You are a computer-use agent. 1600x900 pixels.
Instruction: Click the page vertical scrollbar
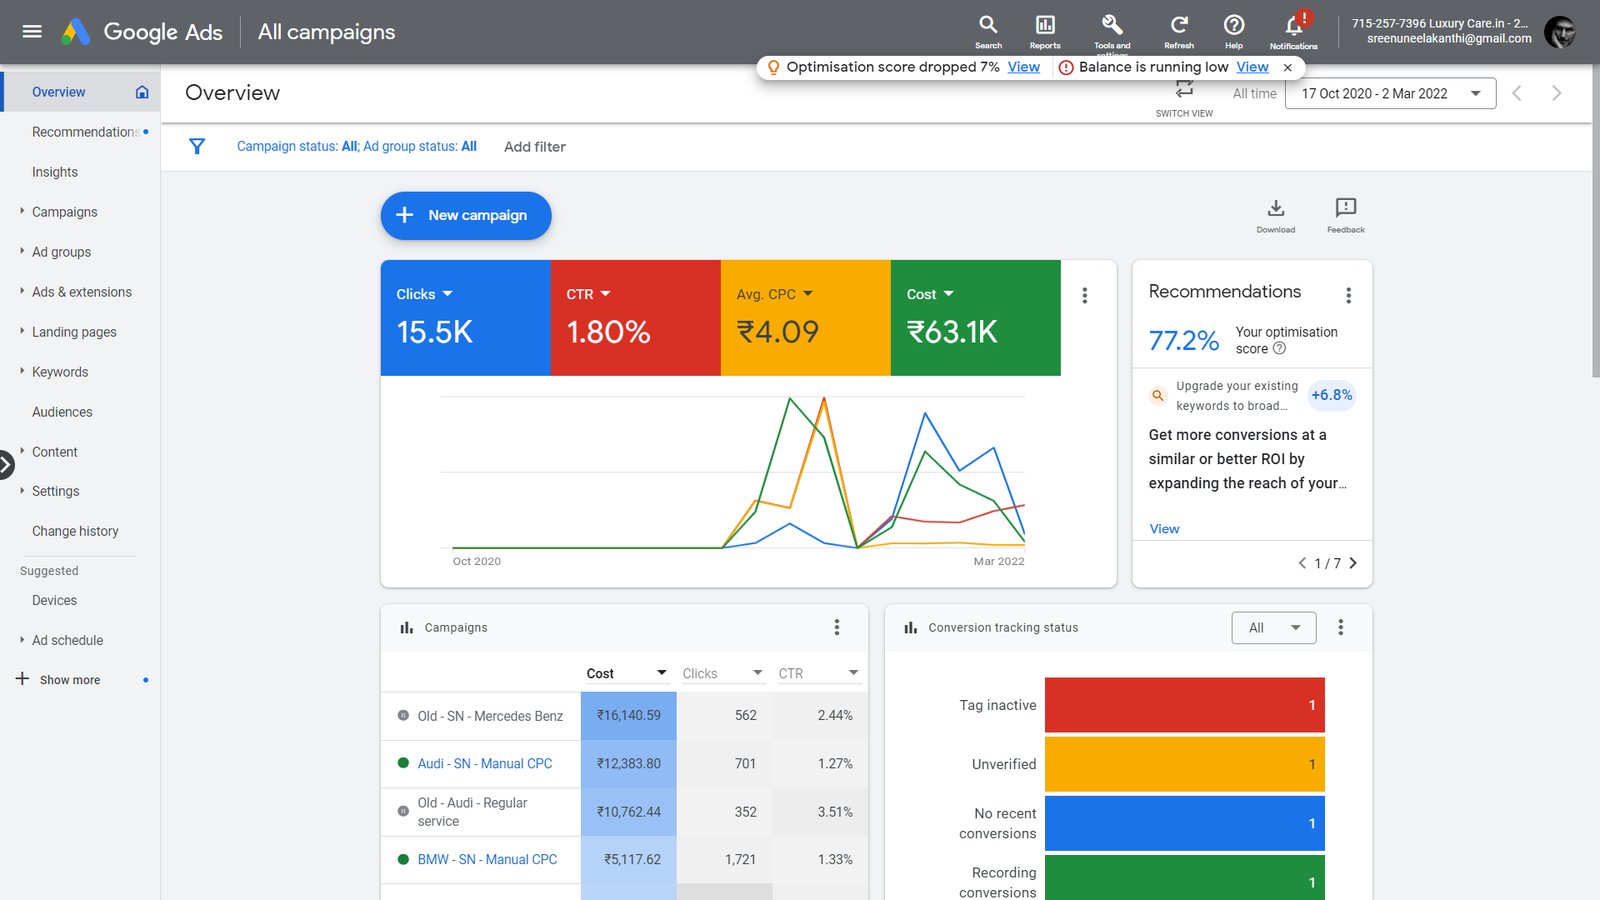(1596, 221)
